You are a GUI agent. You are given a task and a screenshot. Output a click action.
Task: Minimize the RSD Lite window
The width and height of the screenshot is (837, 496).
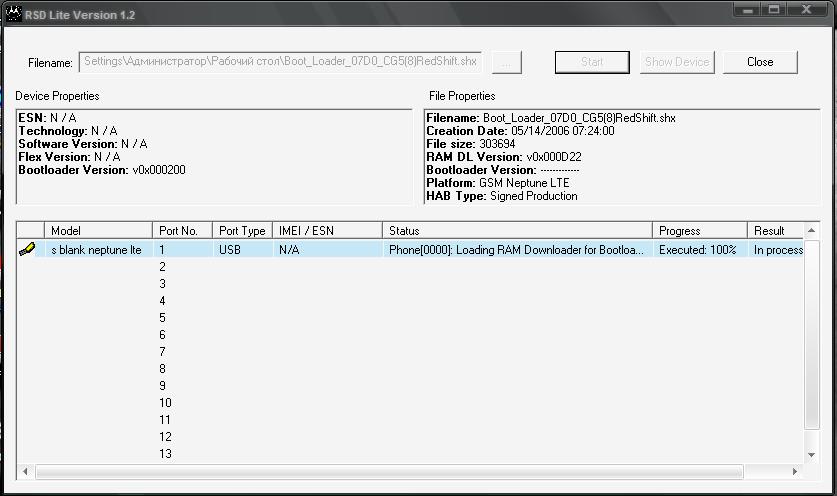pos(747,10)
